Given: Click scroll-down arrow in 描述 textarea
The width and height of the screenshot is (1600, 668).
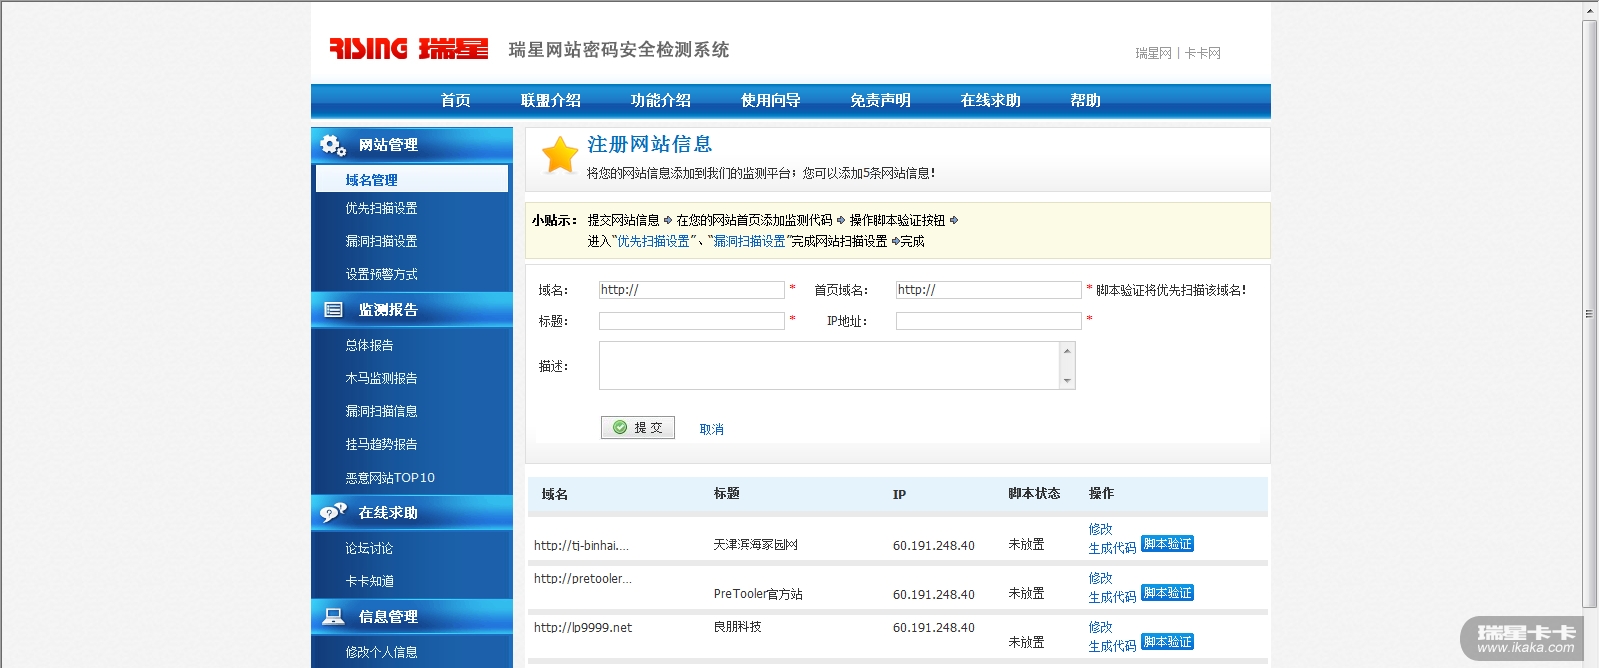Looking at the screenshot, I should (x=1067, y=380).
